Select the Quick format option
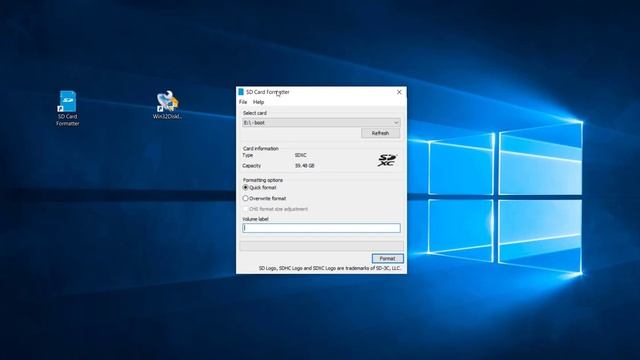Screen dimensions: 640x360 pos(260,187)
